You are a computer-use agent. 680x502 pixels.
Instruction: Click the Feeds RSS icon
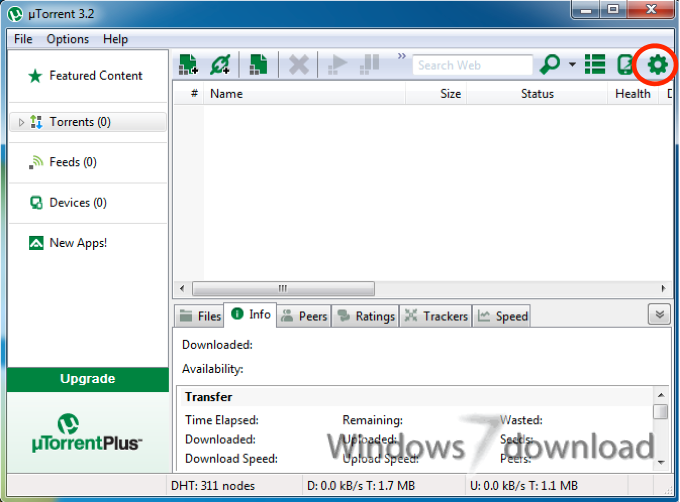tap(36, 162)
